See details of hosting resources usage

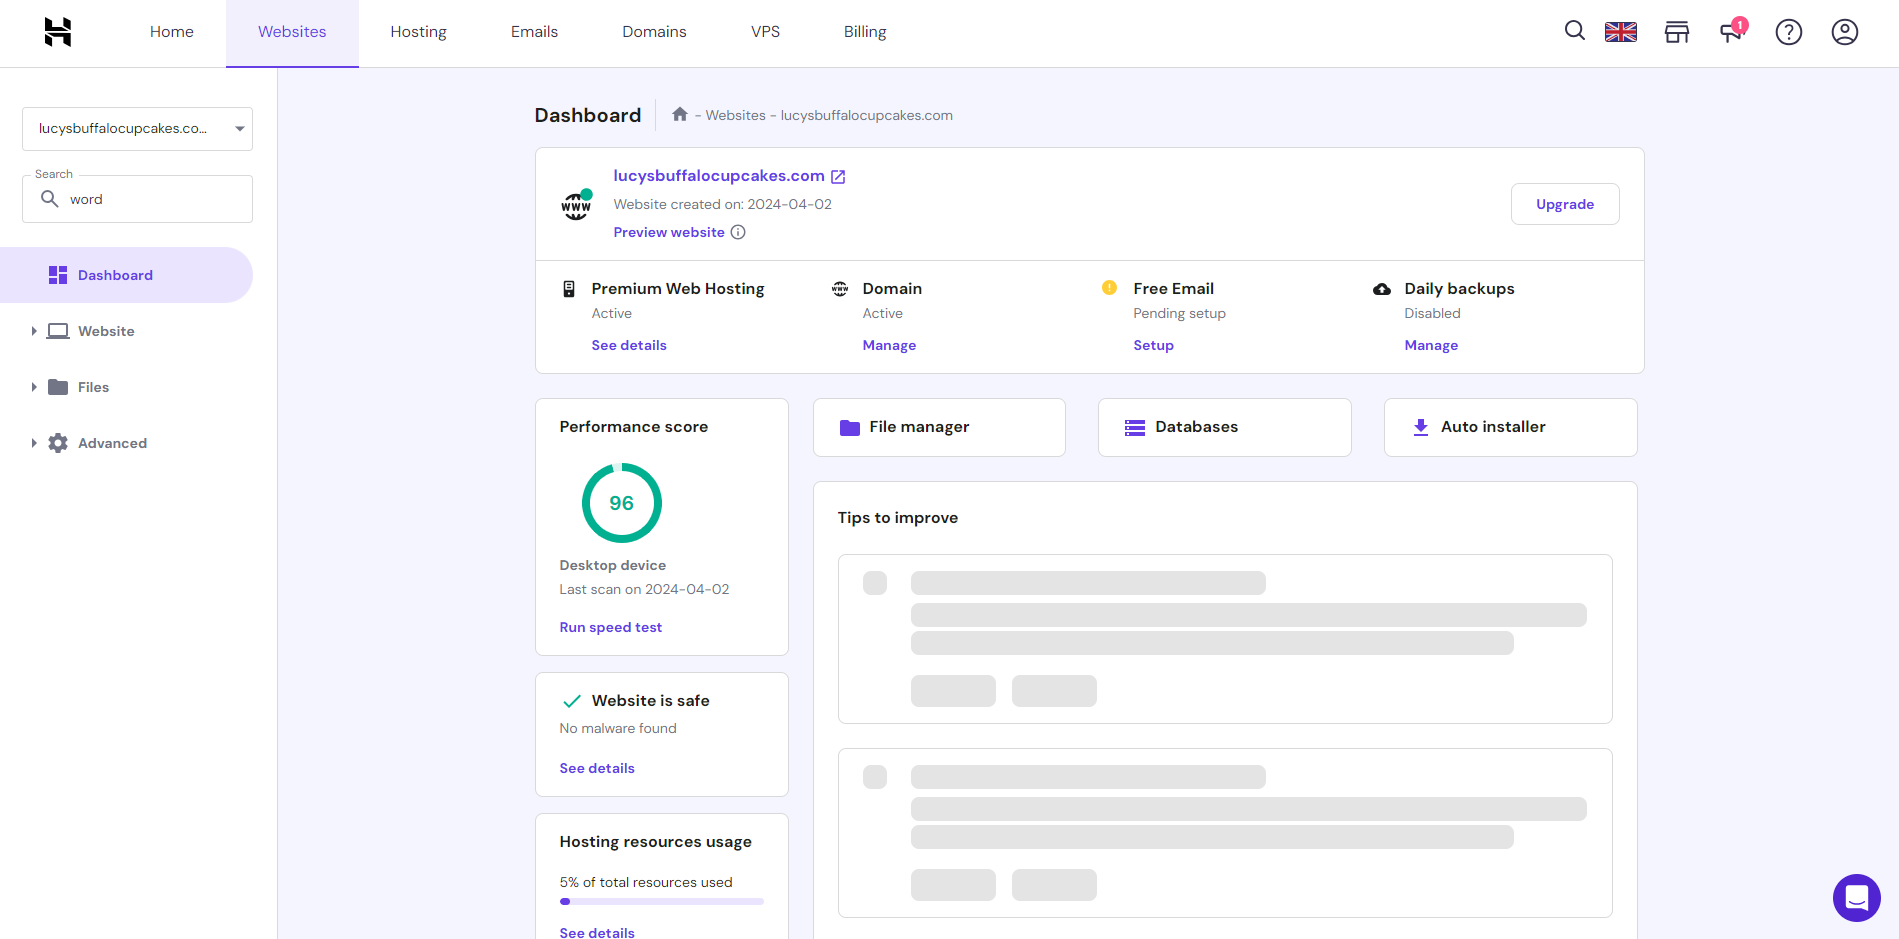597,932
